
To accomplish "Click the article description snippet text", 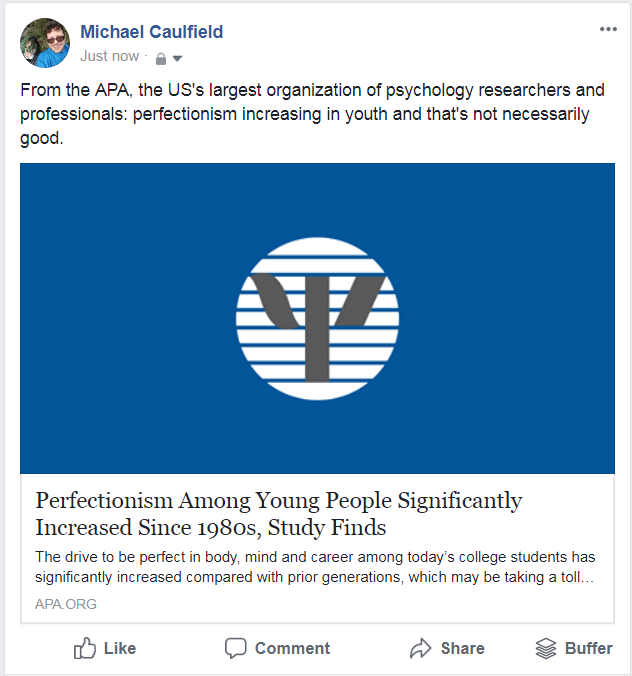I will 315,567.
